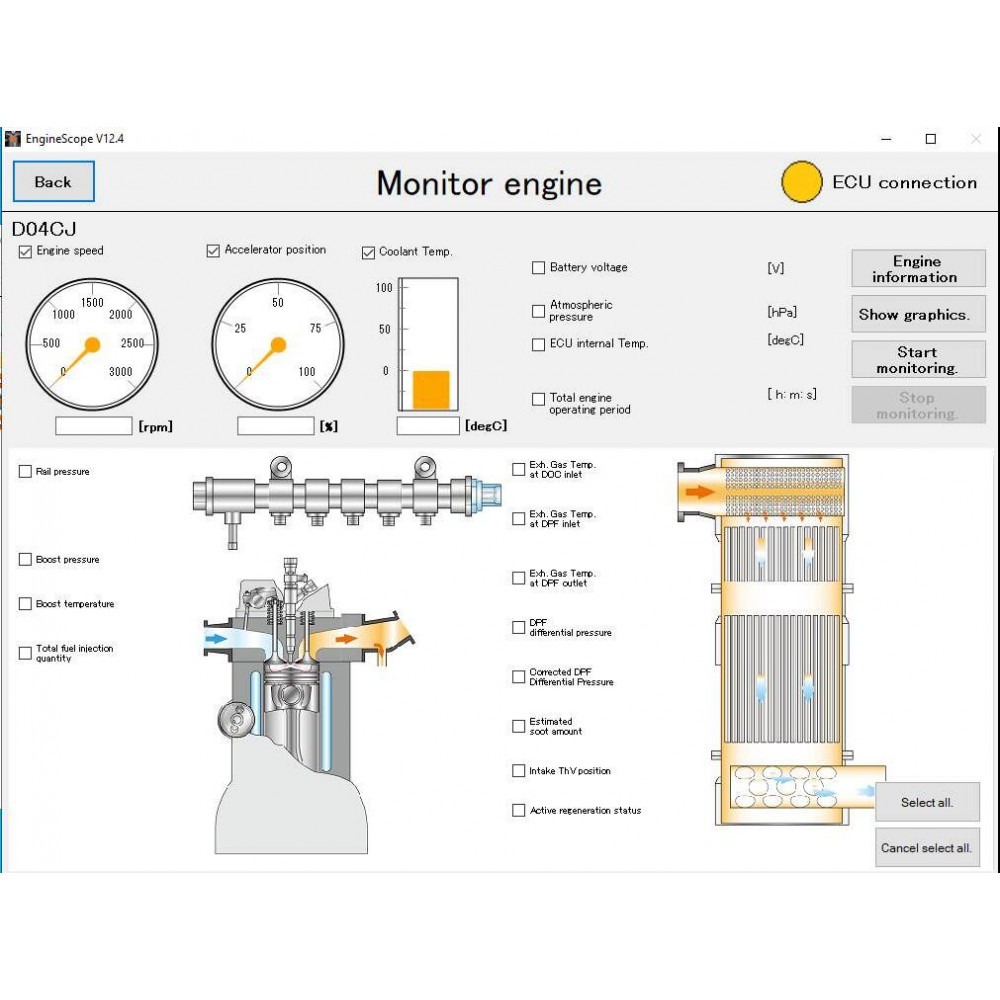Screen dimensions: 1000x1000
Task: Click the D04CJ engine model label
Action: pos(44,228)
